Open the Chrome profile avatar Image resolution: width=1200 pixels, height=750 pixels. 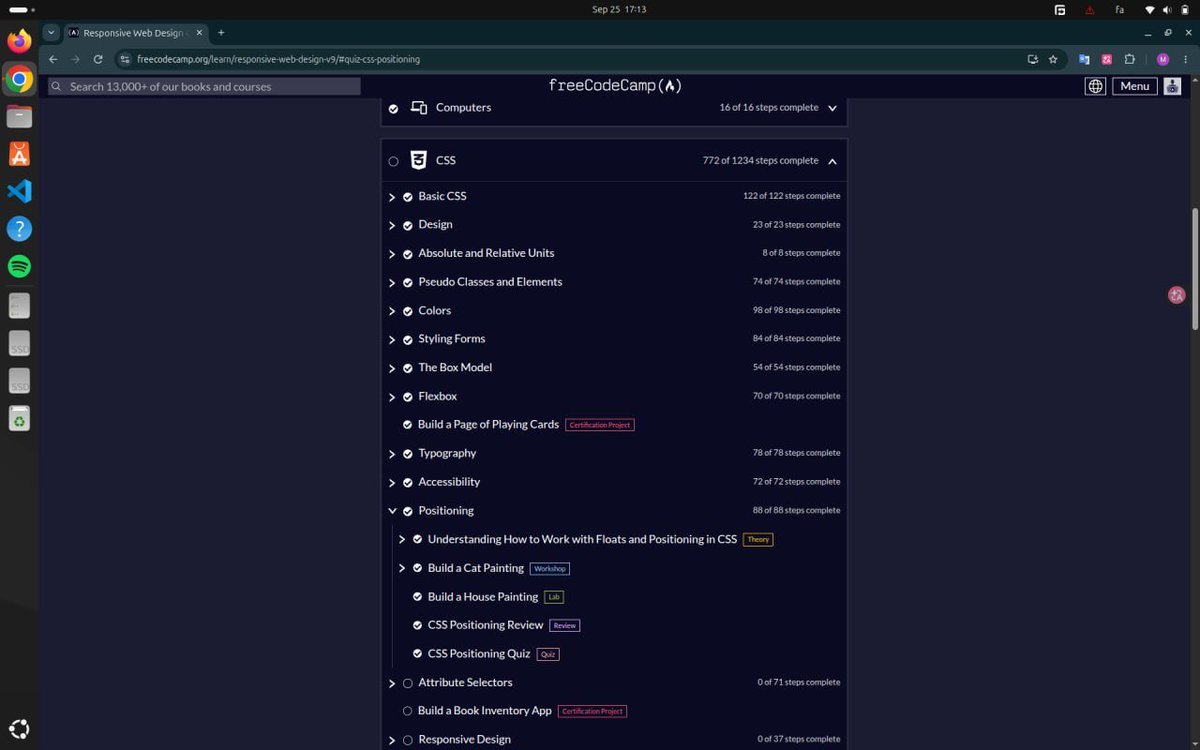pyautogui.click(x=1163, y=59)
